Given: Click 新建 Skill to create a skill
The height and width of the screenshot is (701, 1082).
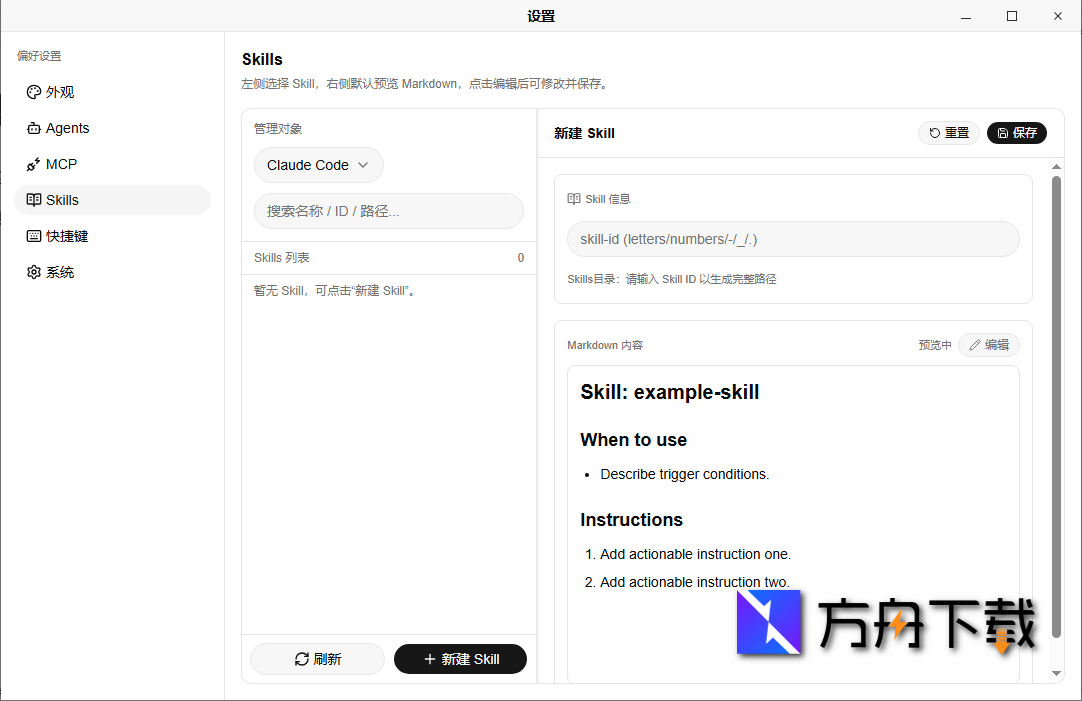Looking at the screenshot, I should coord(460,659).
